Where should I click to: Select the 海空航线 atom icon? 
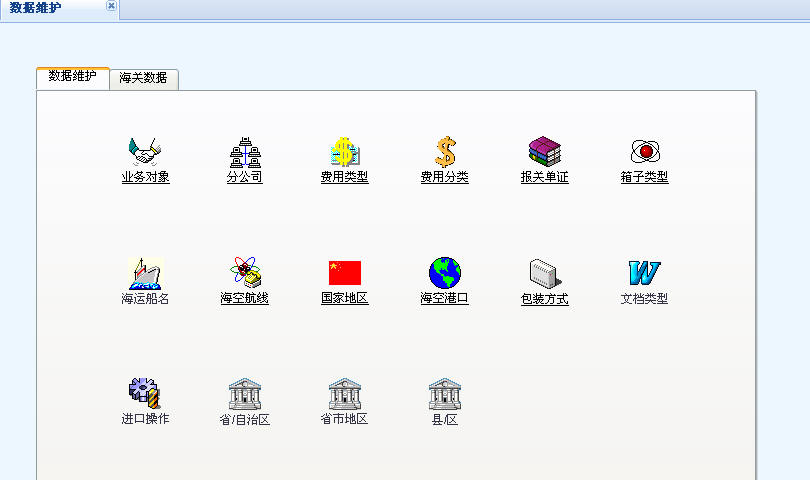click(245, 272)
